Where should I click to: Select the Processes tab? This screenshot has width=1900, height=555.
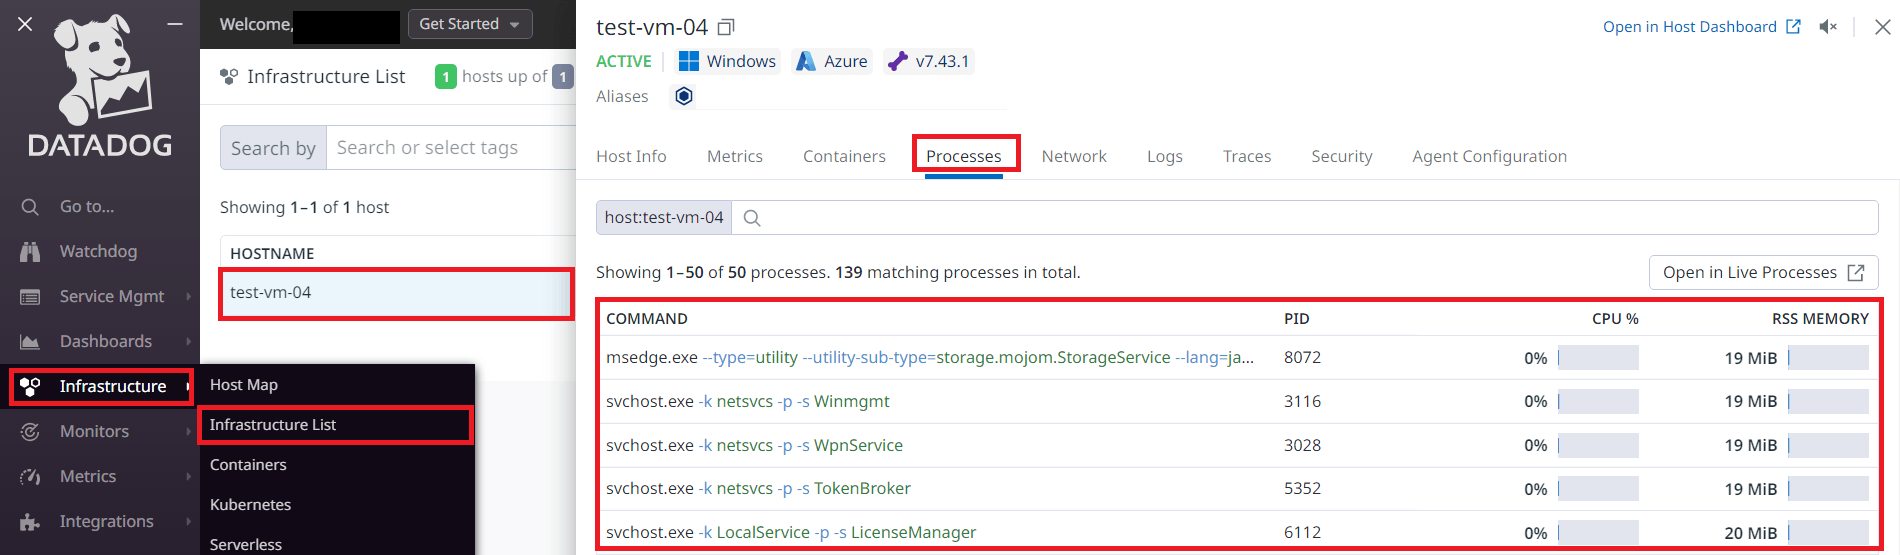964,156
